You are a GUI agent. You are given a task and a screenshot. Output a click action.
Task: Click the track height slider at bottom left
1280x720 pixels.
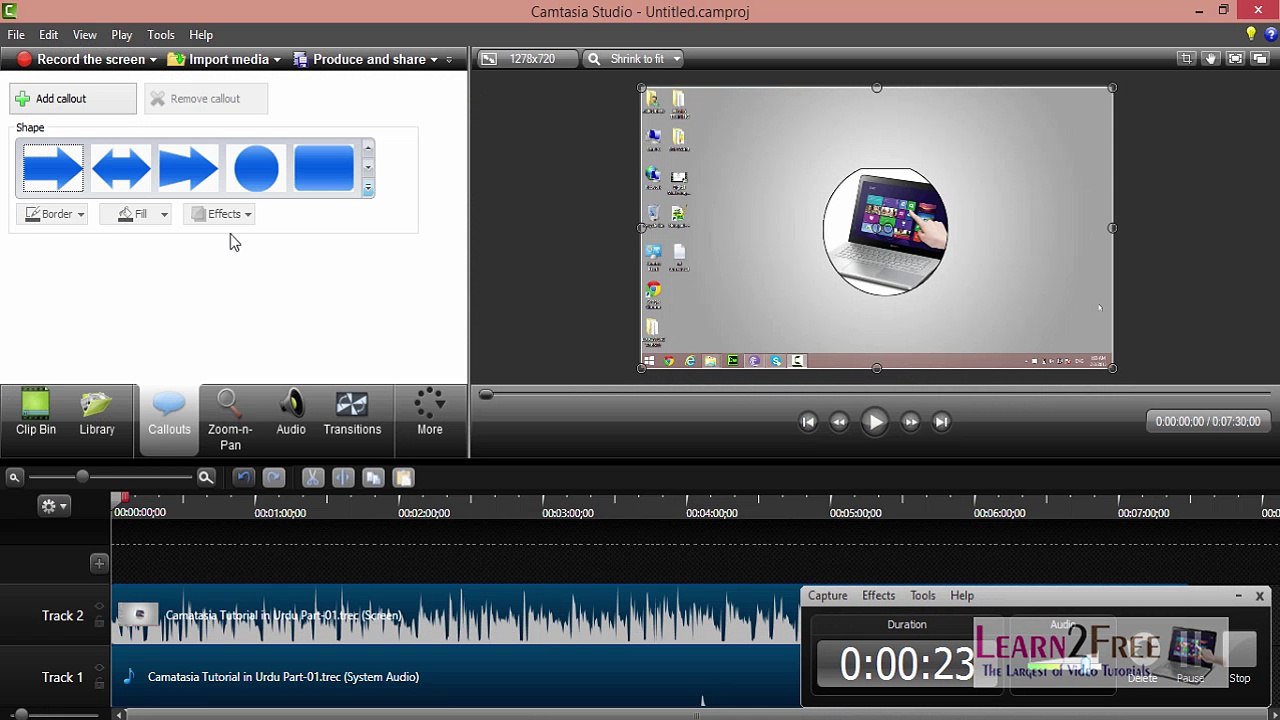click(21, 714)
